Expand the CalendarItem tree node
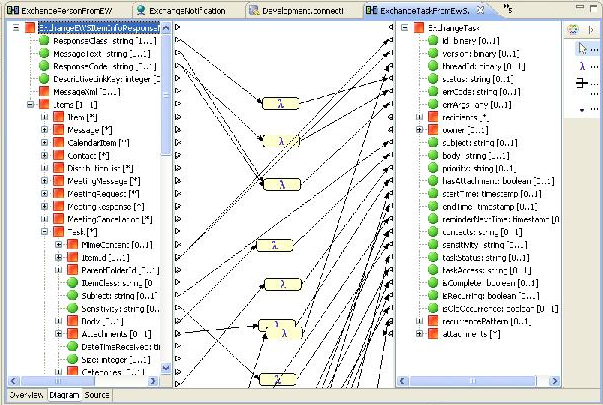 click(x=44, y=142)
